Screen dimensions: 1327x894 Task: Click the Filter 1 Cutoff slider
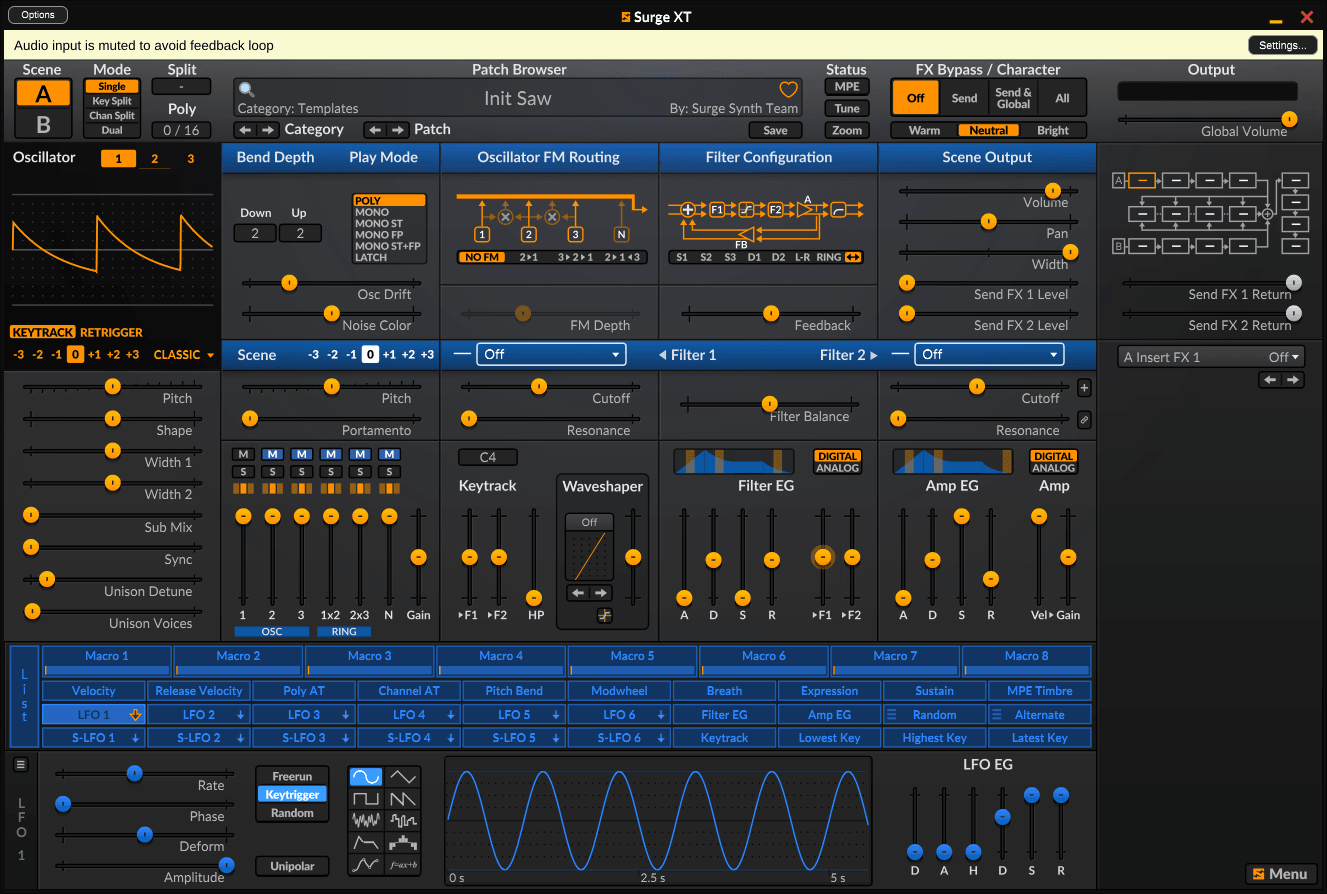tap(549, 386)
